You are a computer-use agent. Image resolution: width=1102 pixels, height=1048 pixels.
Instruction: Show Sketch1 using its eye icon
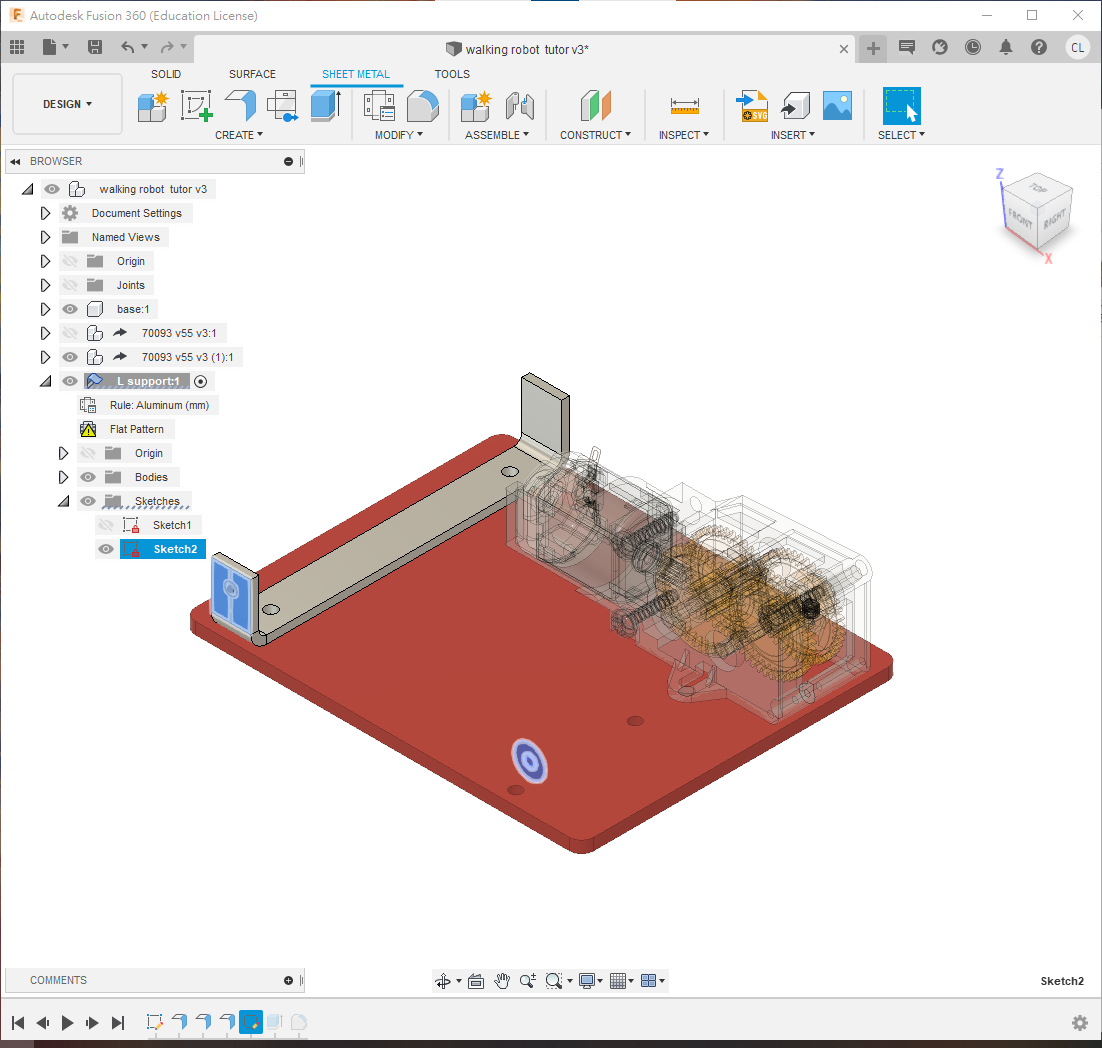pyautogui.click(x=106, y=525)
